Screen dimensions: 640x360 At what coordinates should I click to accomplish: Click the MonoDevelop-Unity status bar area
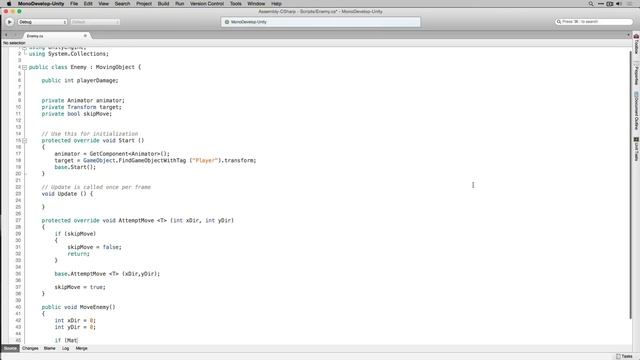320,22
